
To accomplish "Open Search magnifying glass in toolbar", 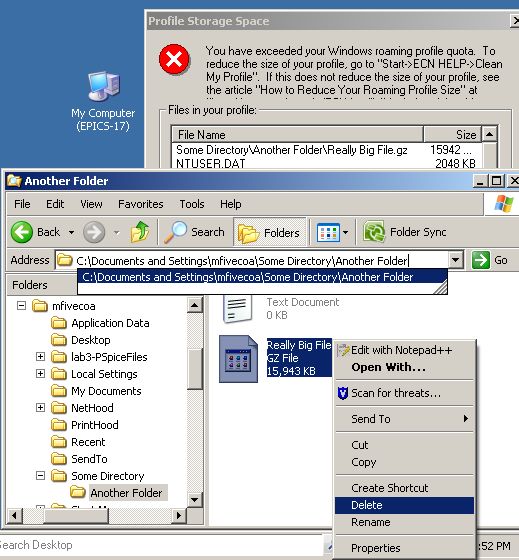I will tap(175, 232).
